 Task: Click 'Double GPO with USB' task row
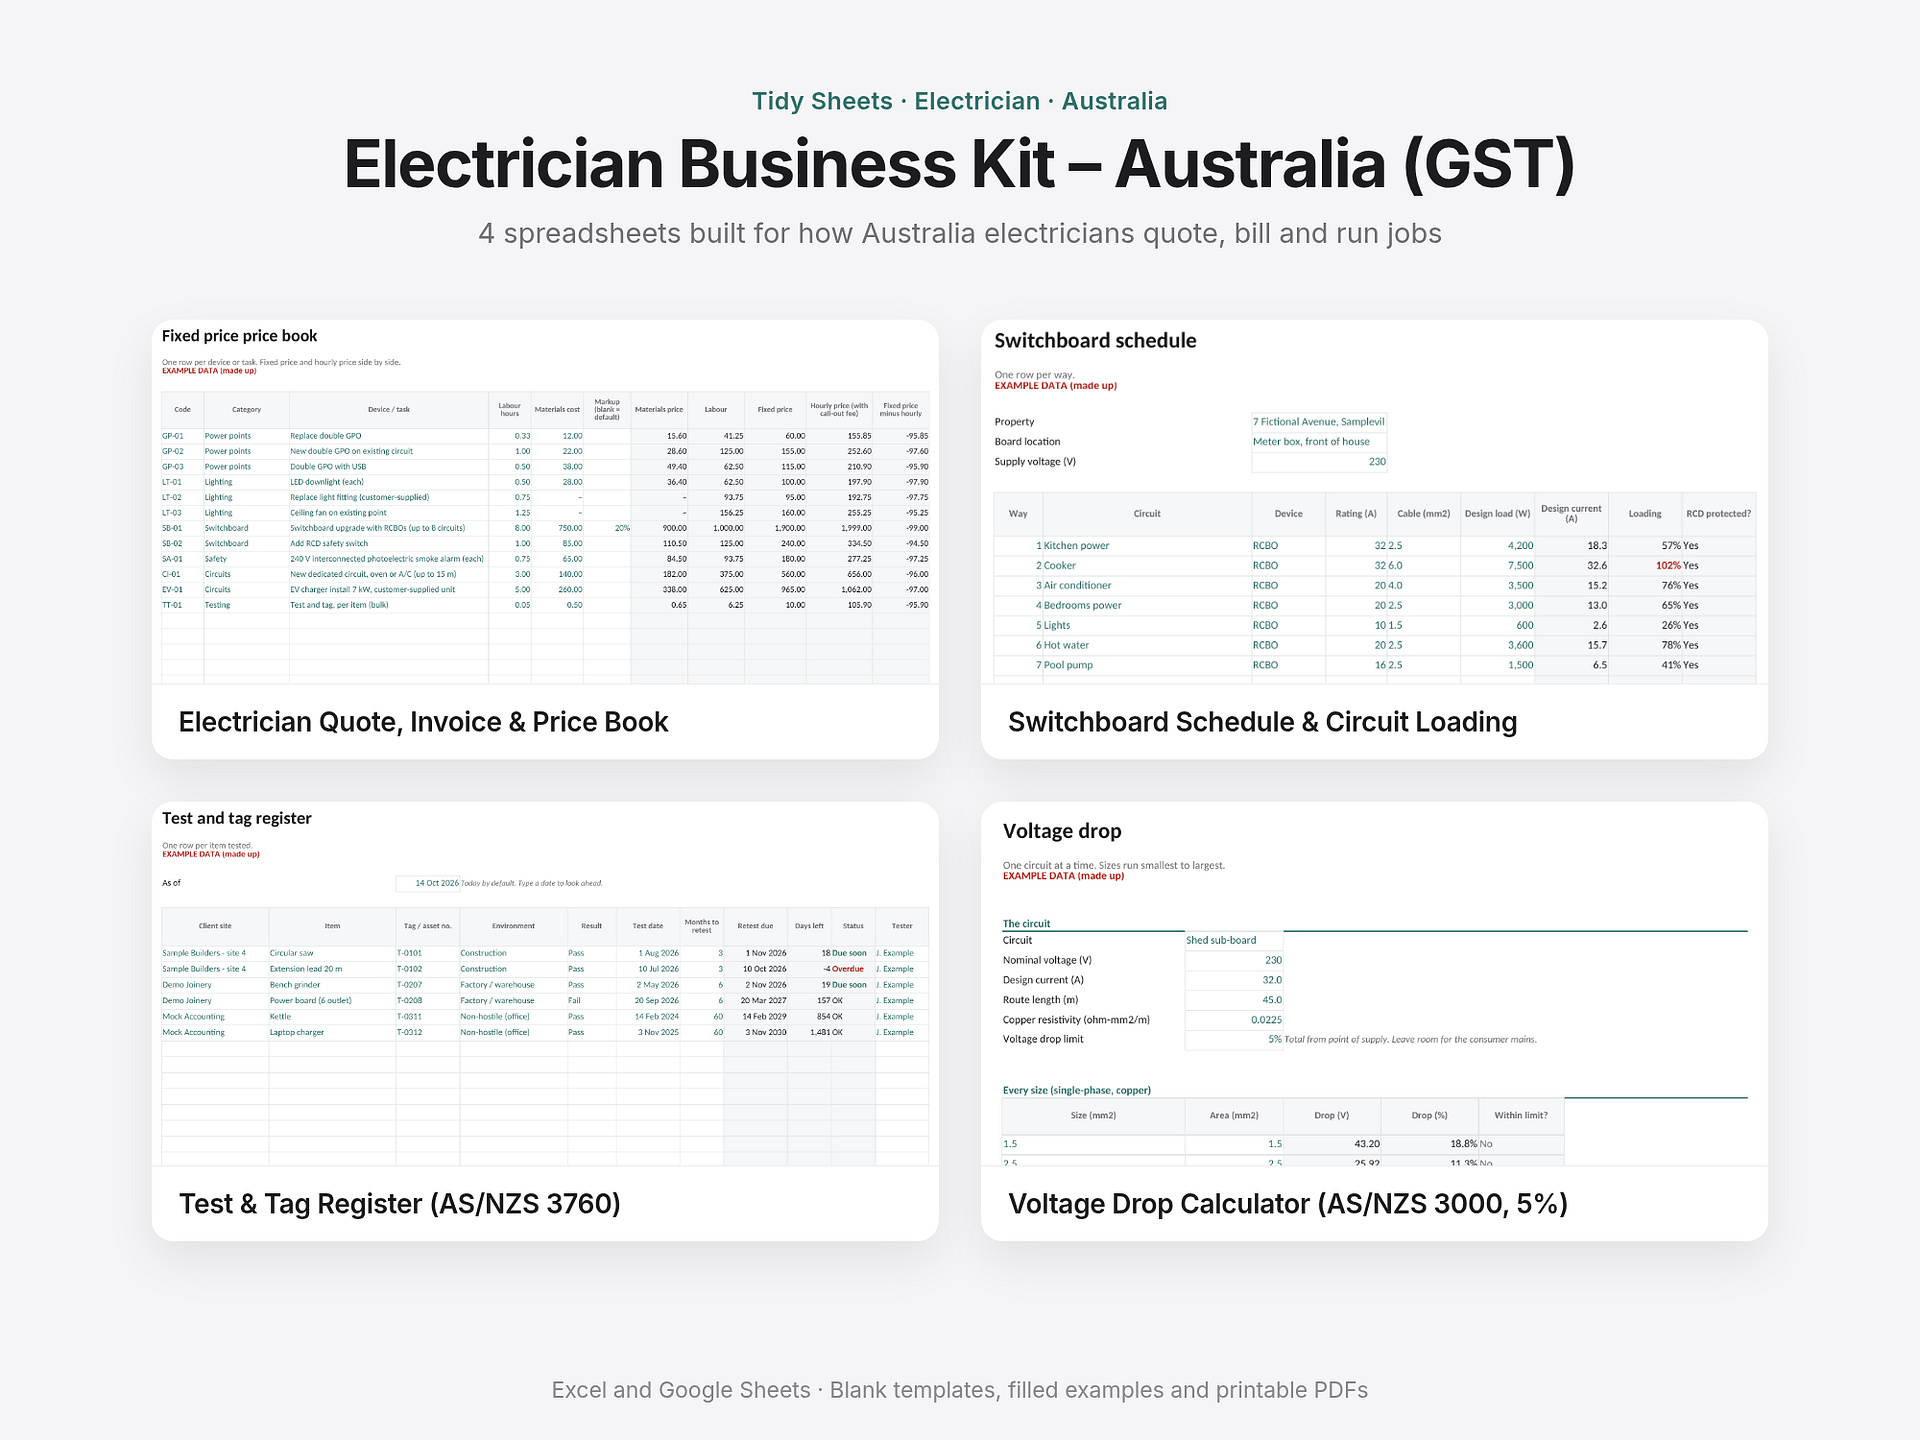click(545, 467)
